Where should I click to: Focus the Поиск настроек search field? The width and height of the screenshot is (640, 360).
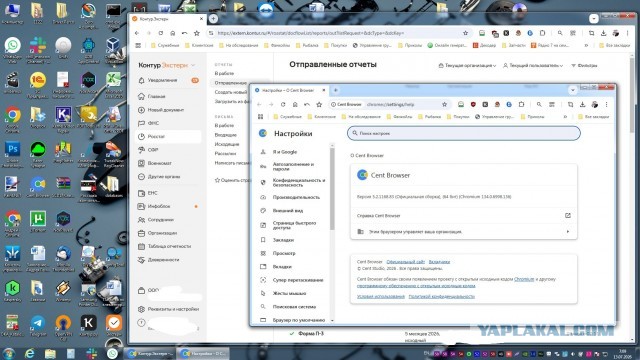464,133
